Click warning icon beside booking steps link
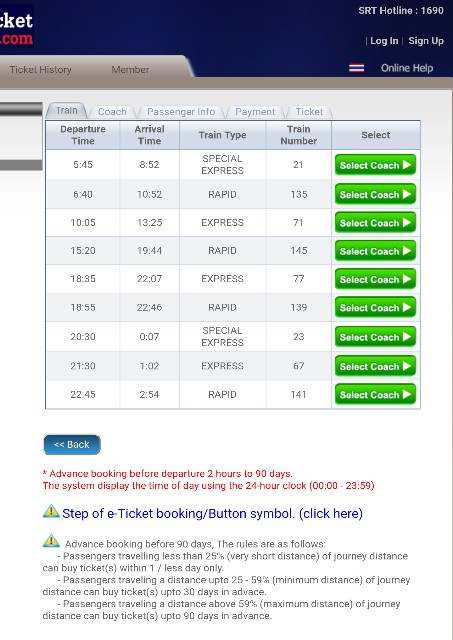Viewport: 453px width, 640px height. [51, 511]
